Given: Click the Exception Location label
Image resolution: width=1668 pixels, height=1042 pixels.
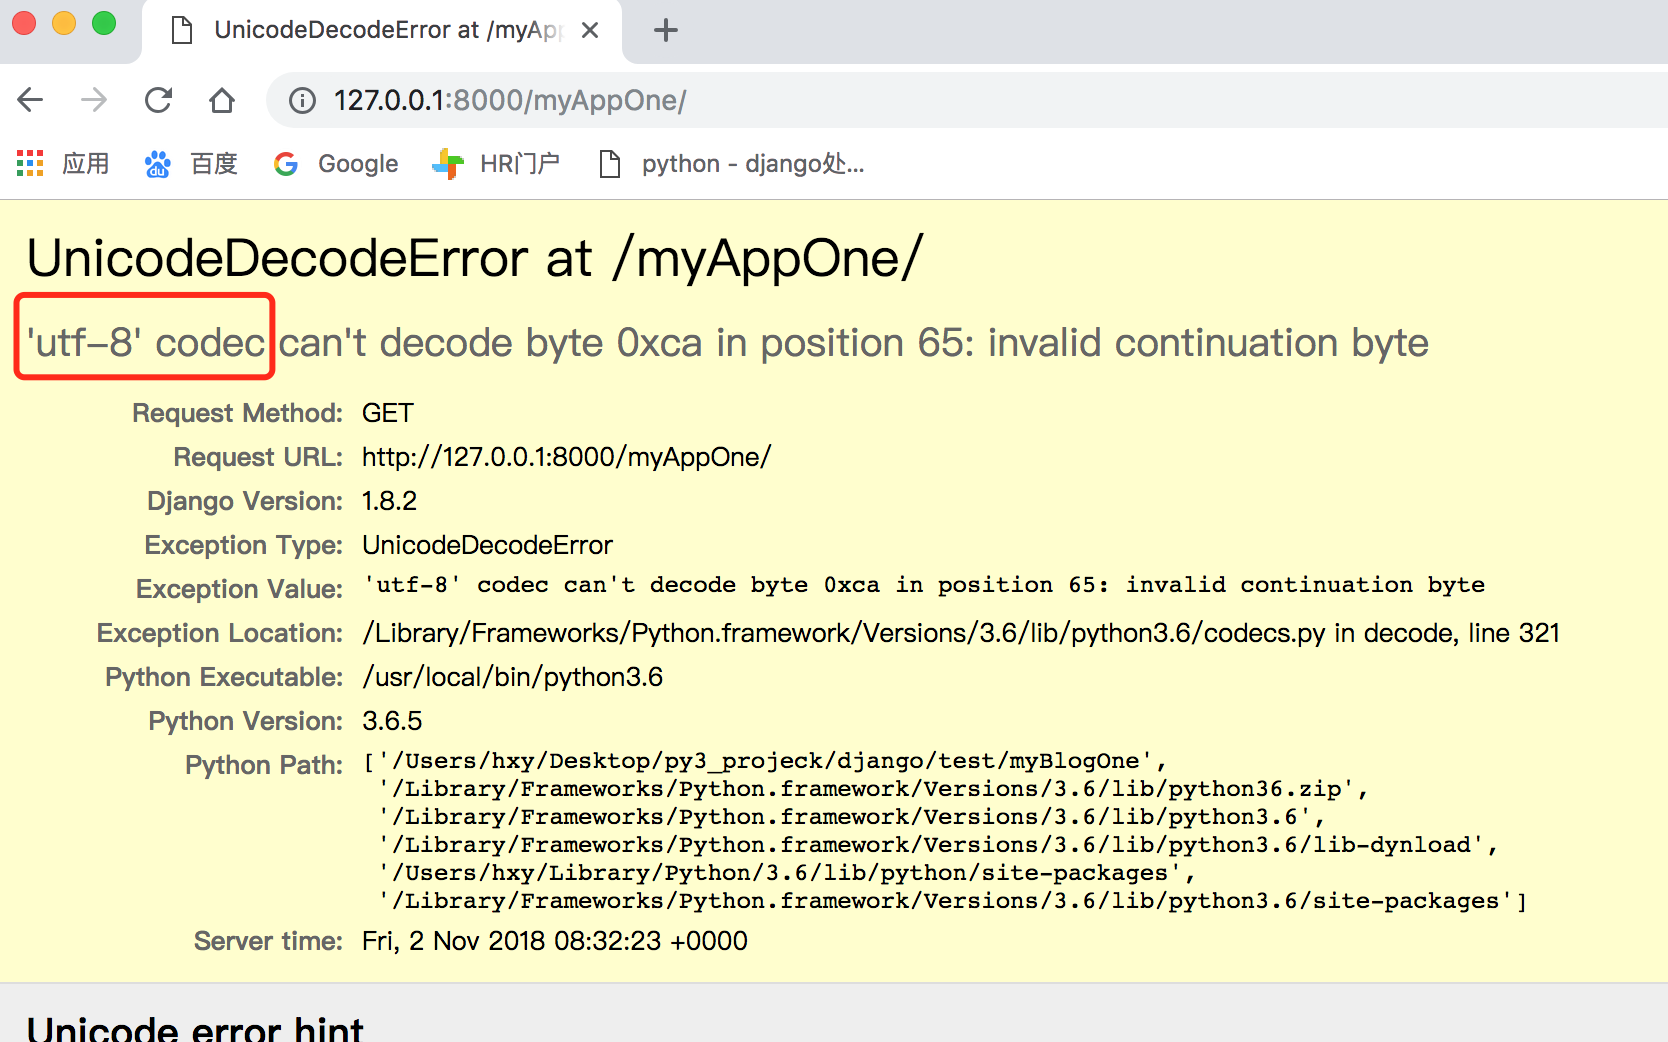Looking at the screenshot, I should point(220,633).
